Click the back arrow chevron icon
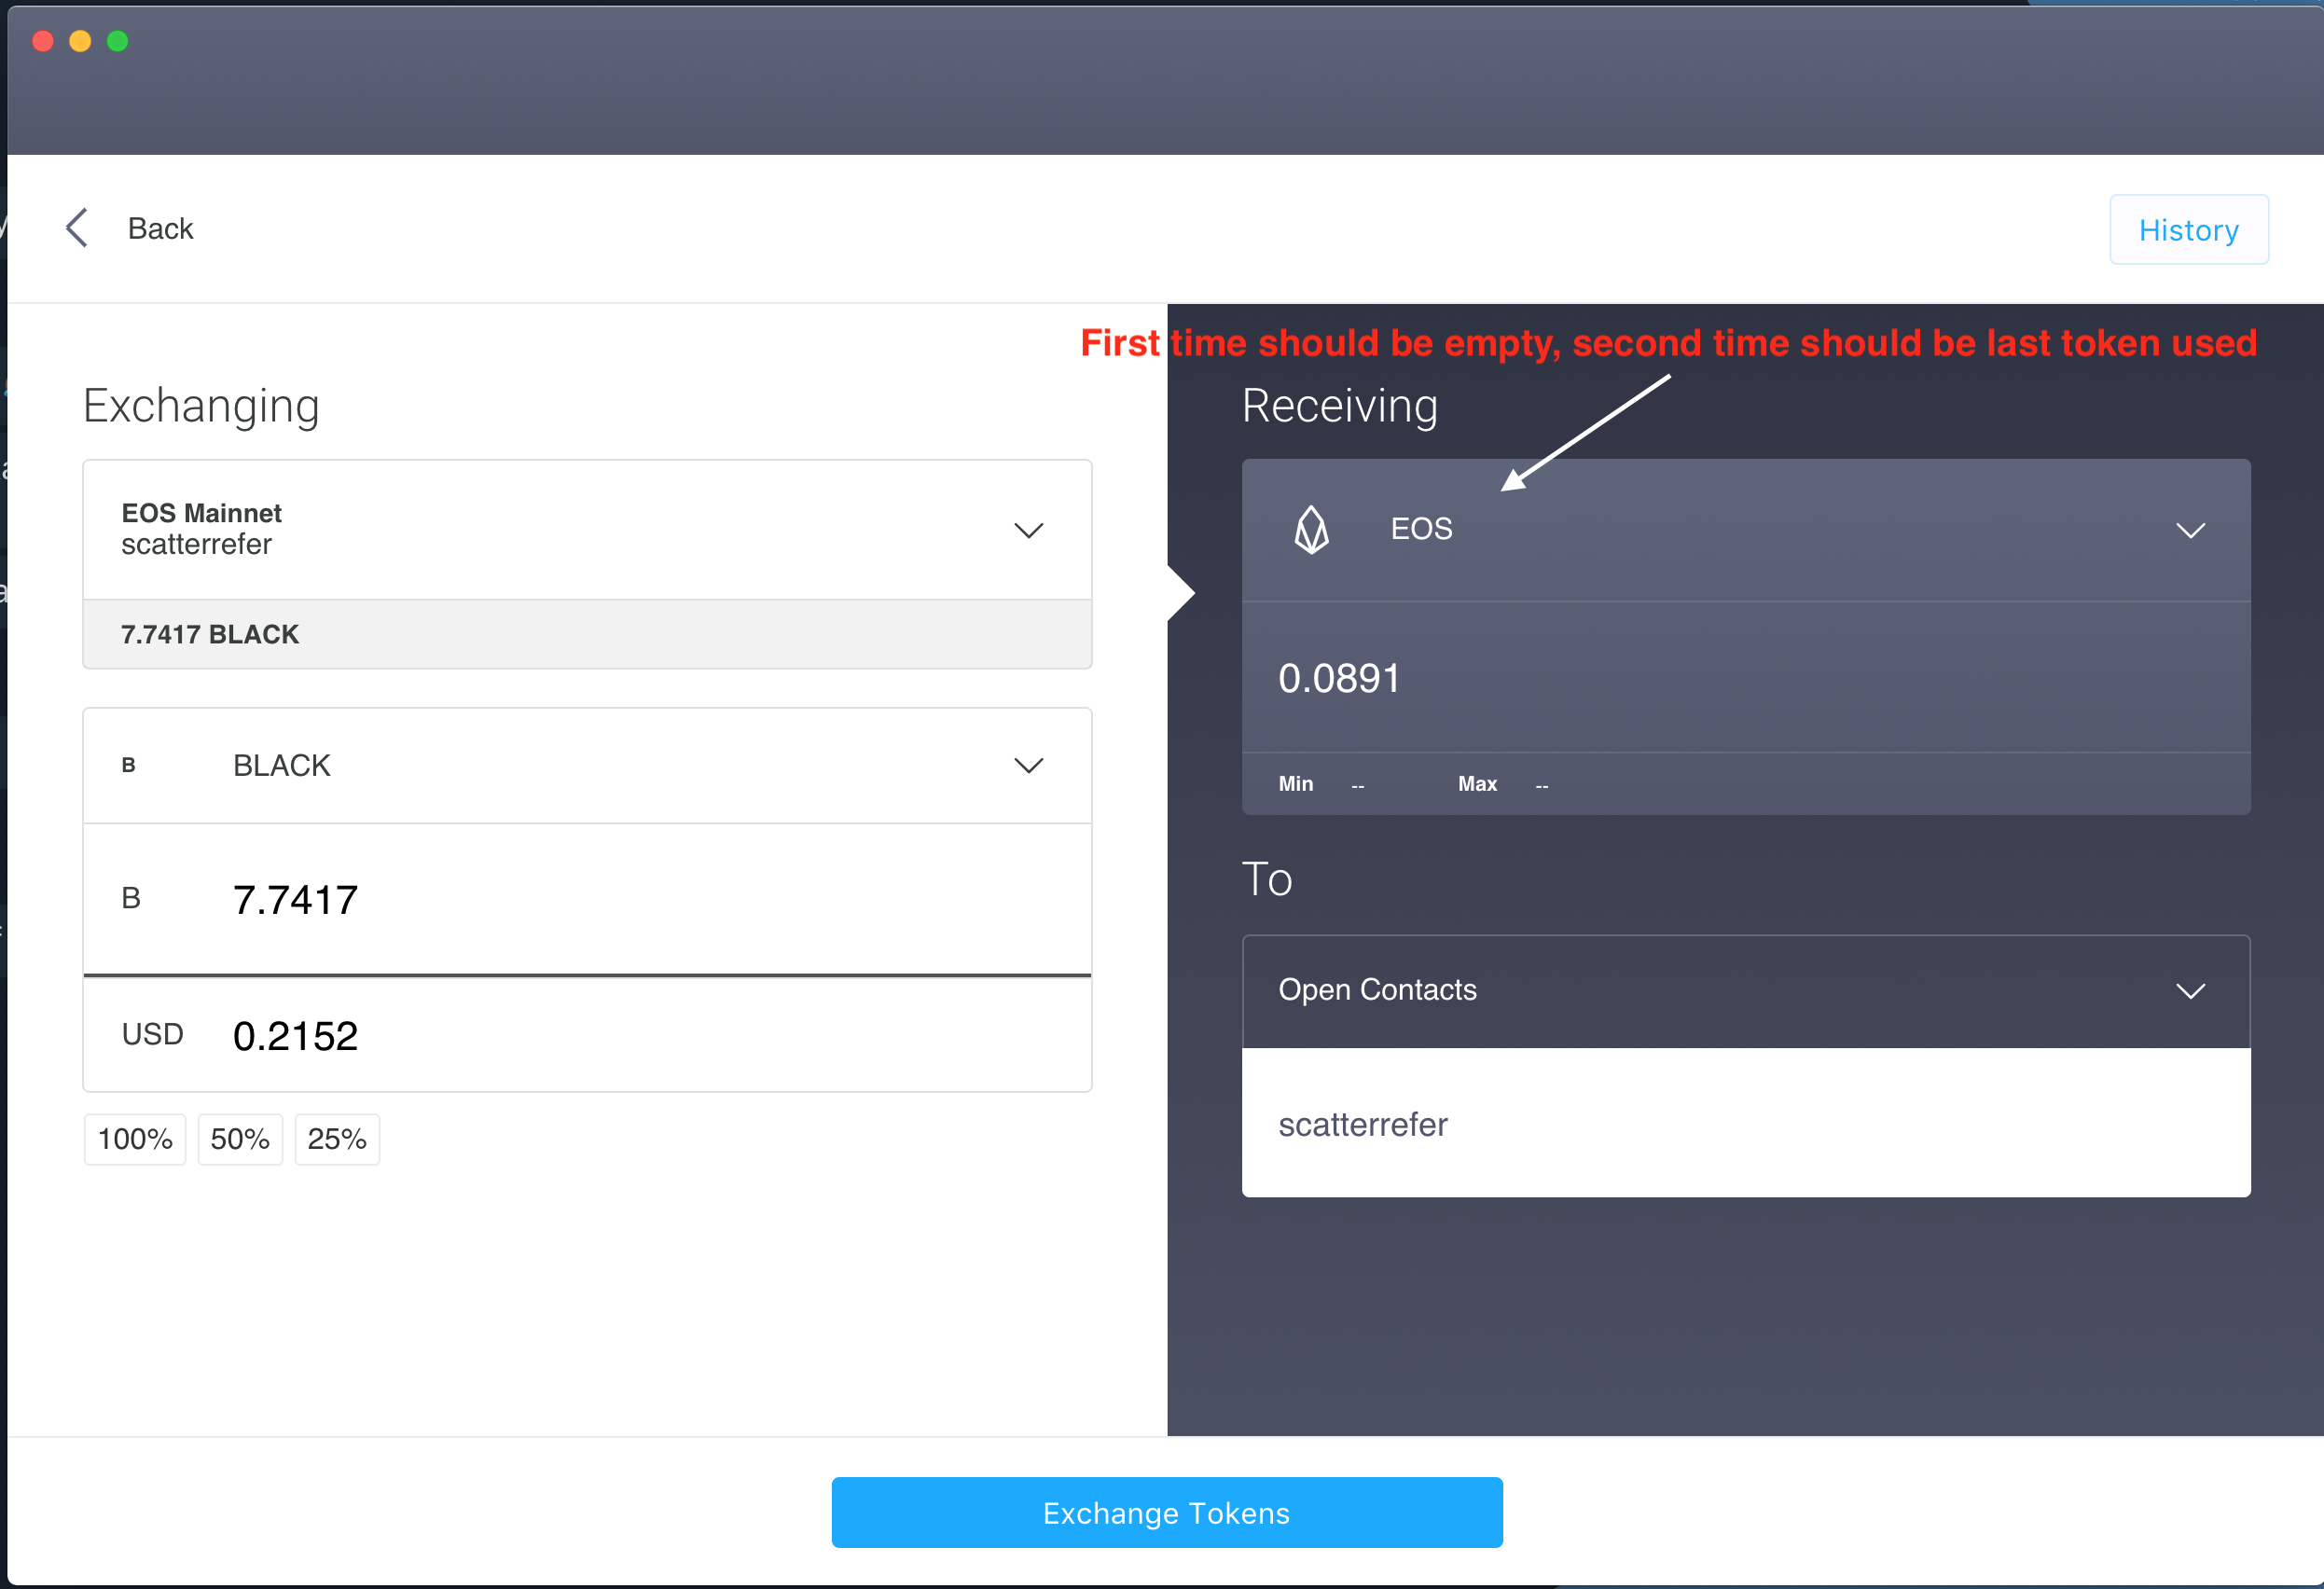Screen dimensions: 2324x1589 76,227
